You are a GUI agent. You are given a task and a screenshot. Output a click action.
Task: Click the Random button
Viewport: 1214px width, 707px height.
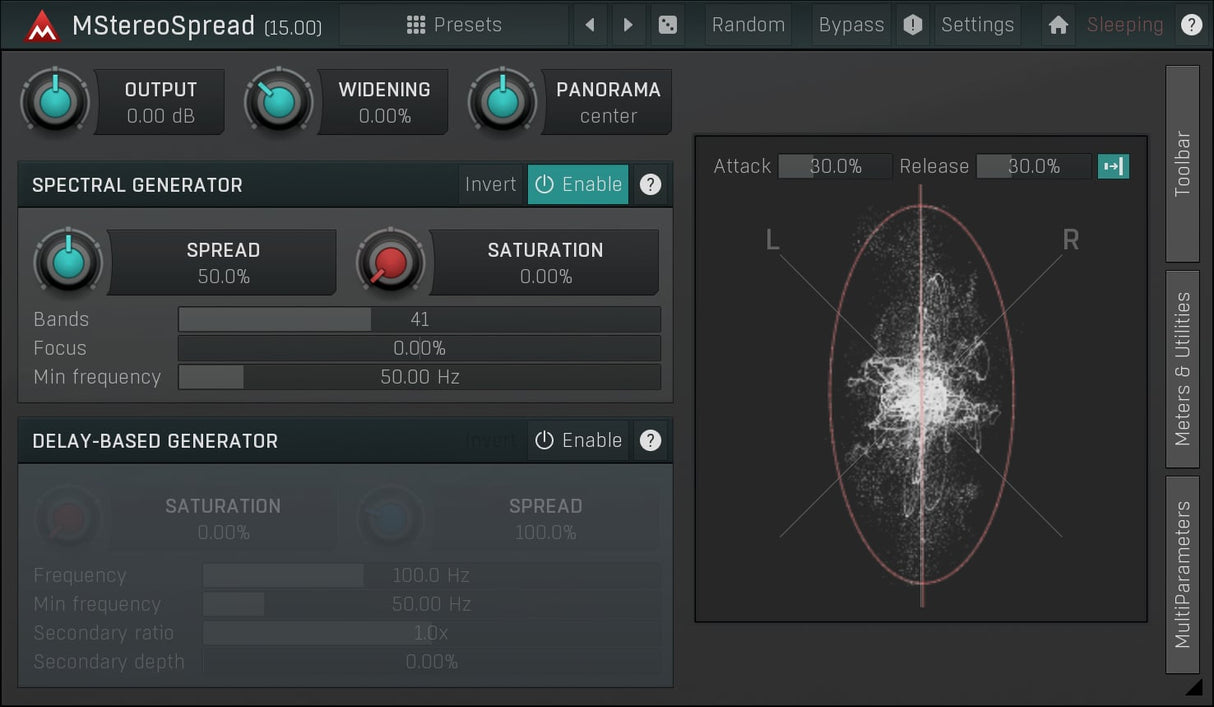[748, 25]
